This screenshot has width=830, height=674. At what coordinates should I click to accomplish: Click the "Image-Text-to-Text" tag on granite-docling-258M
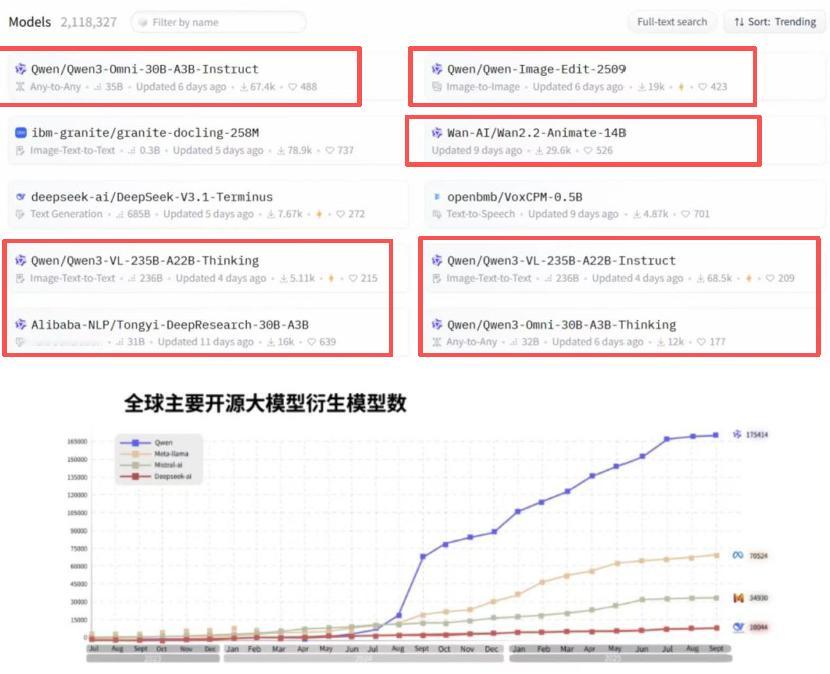pos(73,150)
